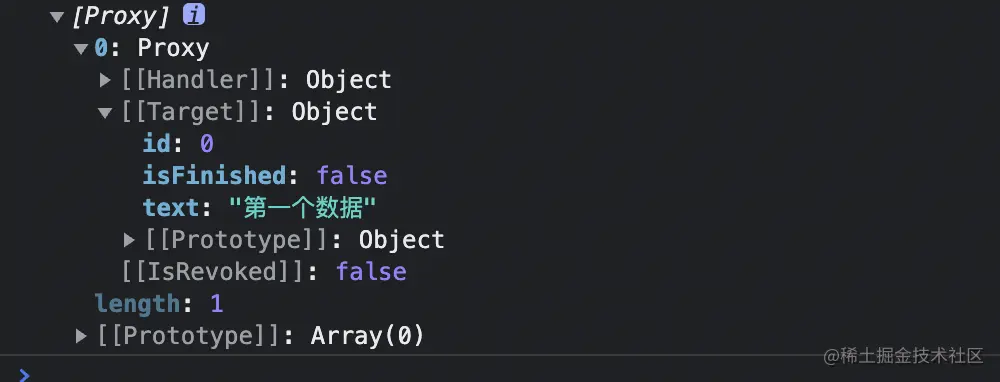Expand the [[Handler]] disclosure triangle
Viewport: 1000px width, 382px height.
coord(105,80)
